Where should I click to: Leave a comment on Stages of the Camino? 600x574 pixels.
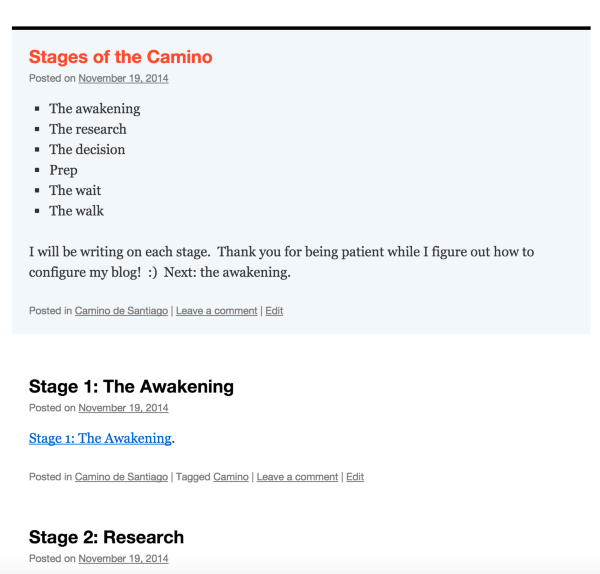(216, 311)
